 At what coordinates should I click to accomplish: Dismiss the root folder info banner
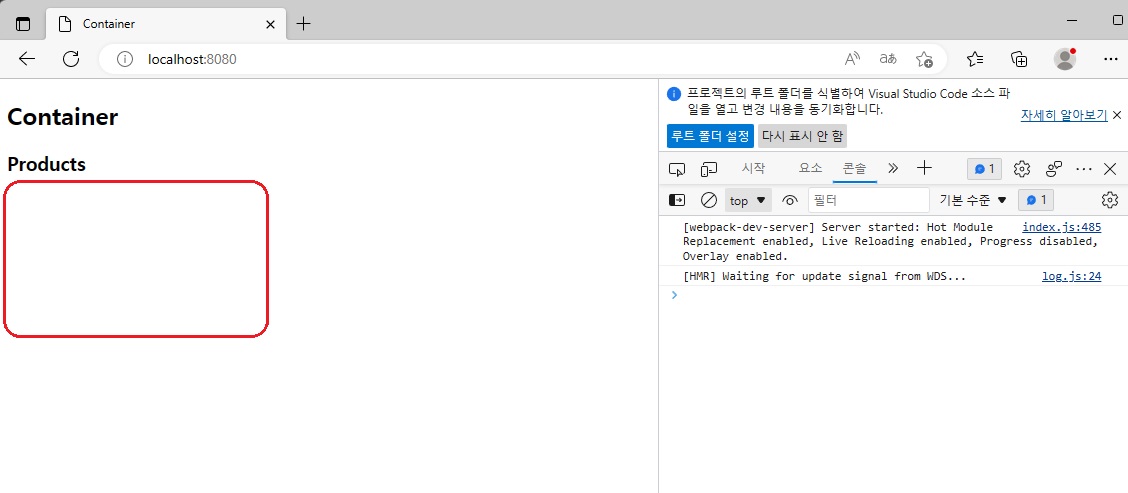pos(1117,114)
